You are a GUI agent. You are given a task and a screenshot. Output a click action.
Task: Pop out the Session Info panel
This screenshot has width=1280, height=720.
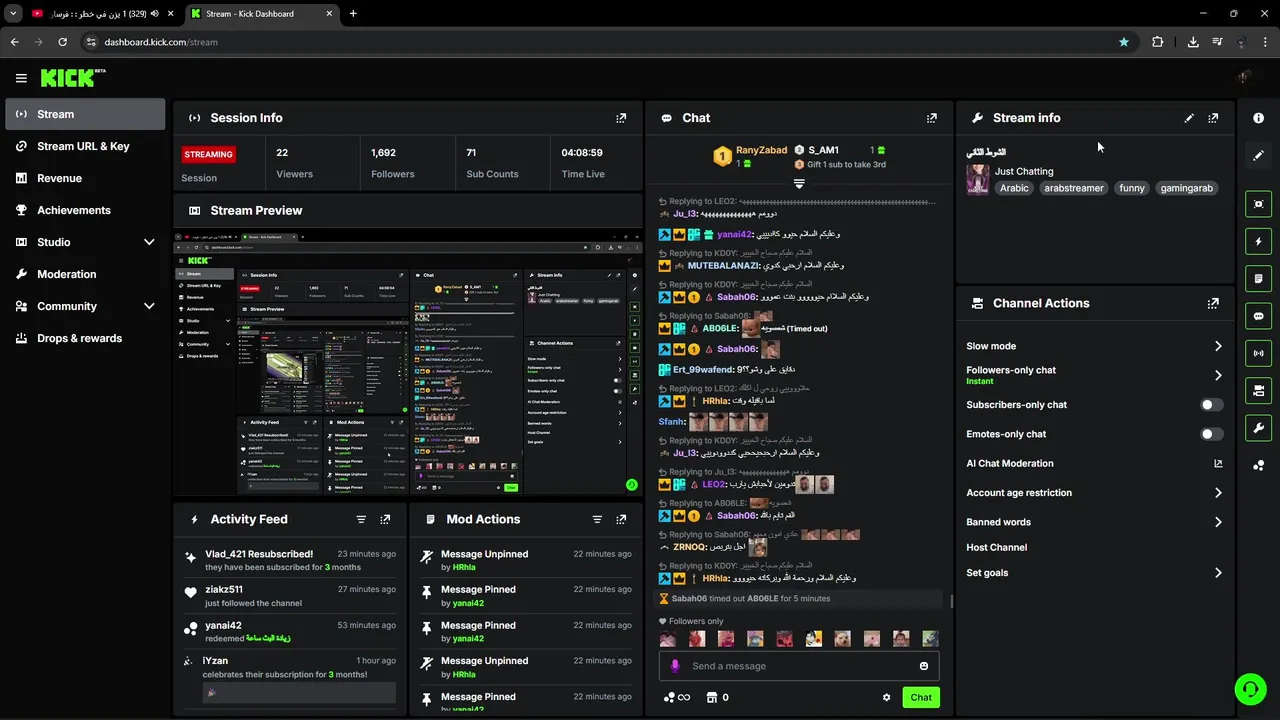(621, 118)
